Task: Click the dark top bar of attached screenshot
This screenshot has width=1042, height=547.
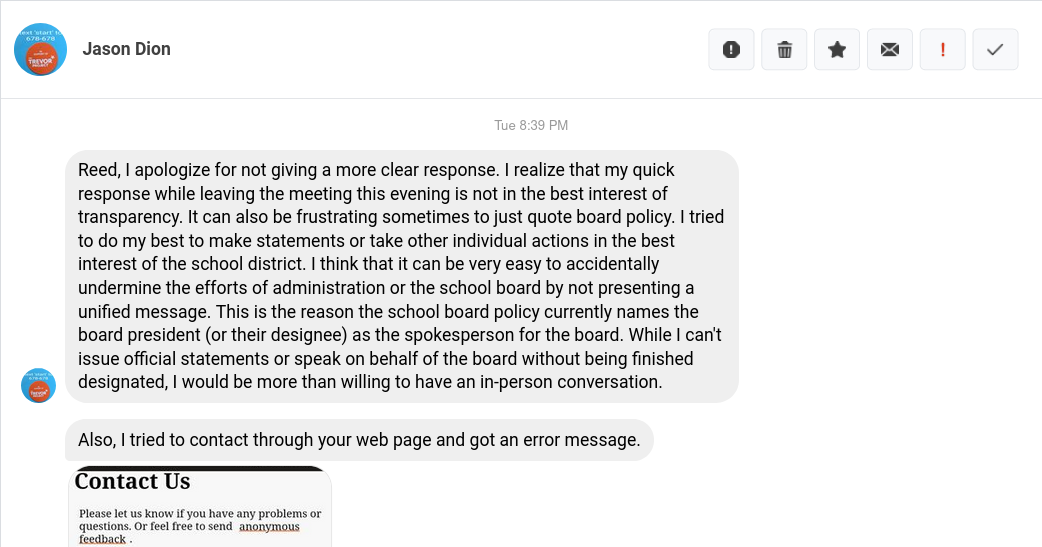Action: 200,468
